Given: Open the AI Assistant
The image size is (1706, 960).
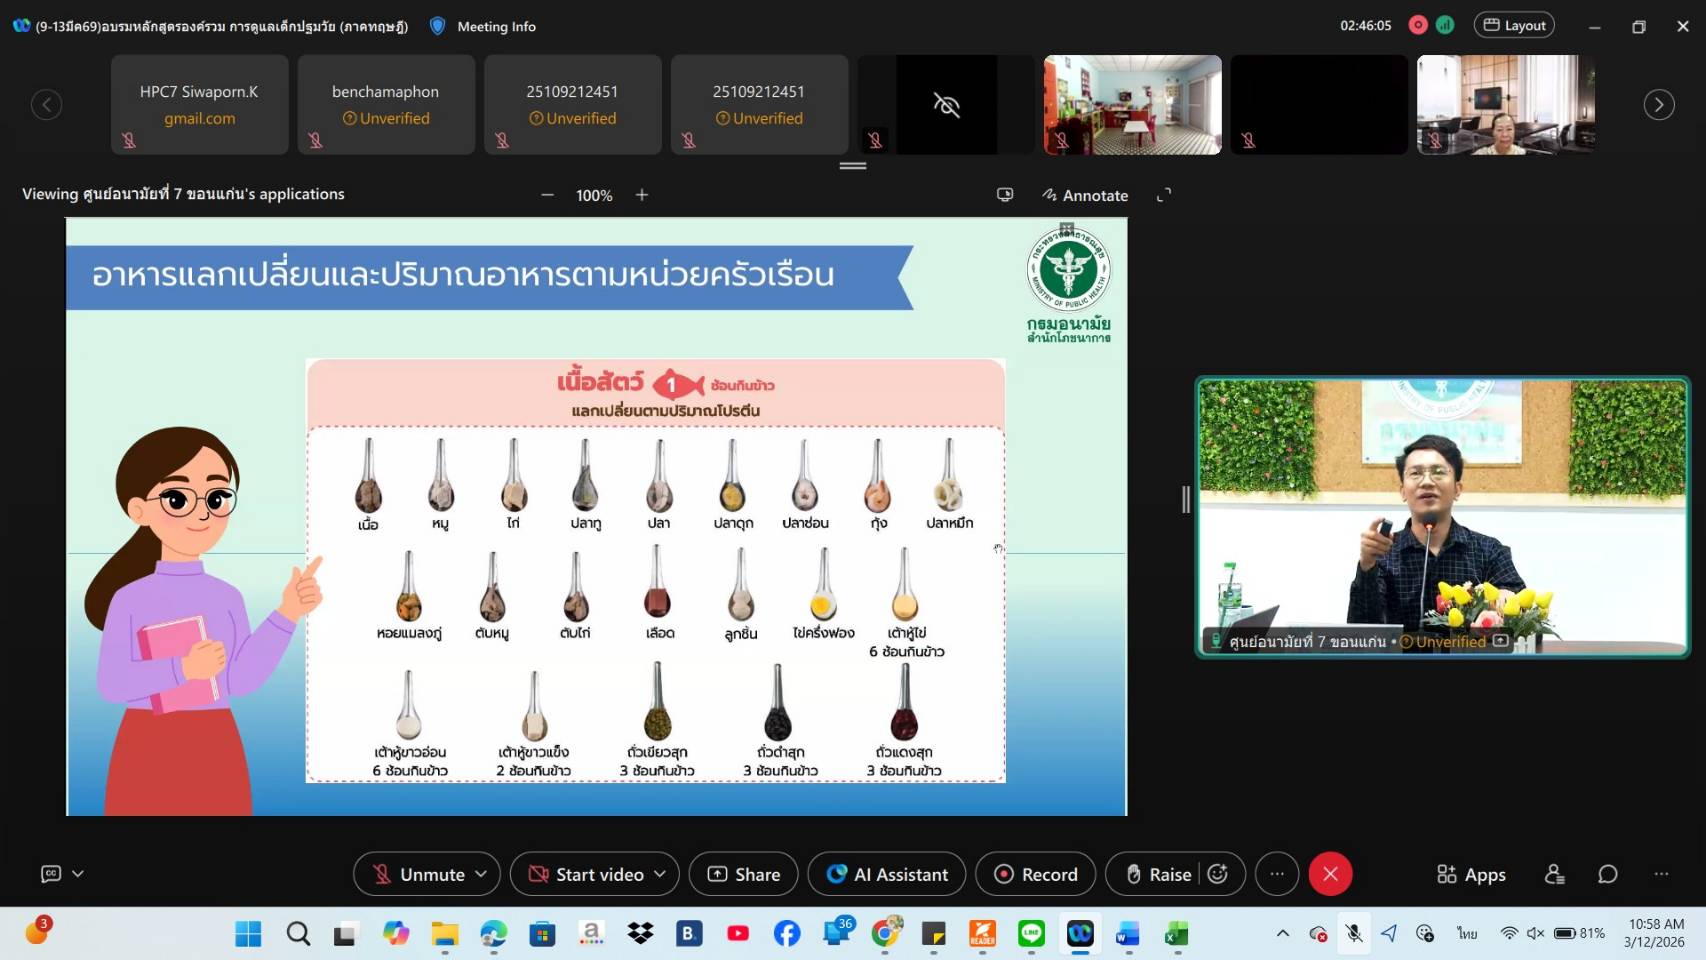Looking at the screenshot, I should pos(886,874).
